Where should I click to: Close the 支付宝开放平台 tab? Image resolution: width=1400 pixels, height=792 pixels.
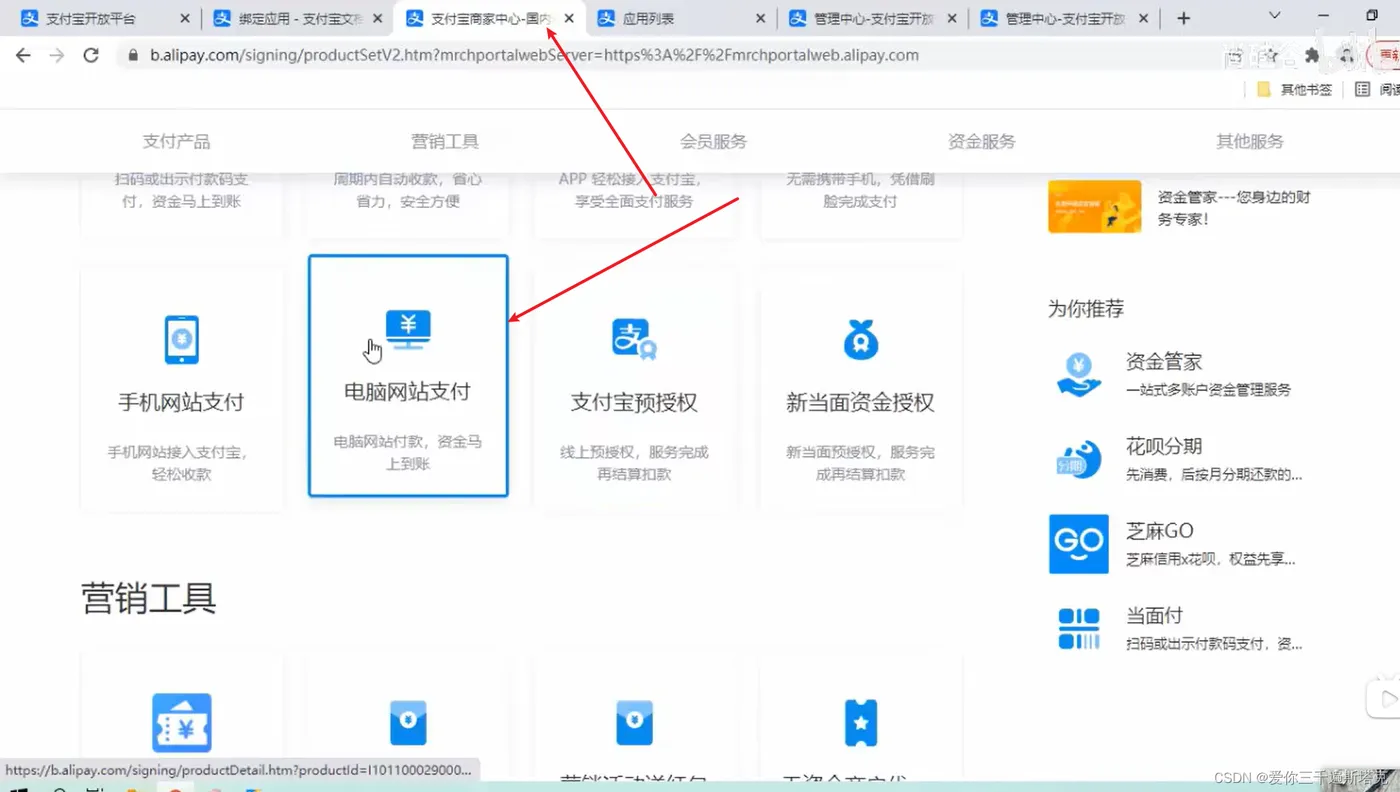[184, 18]
